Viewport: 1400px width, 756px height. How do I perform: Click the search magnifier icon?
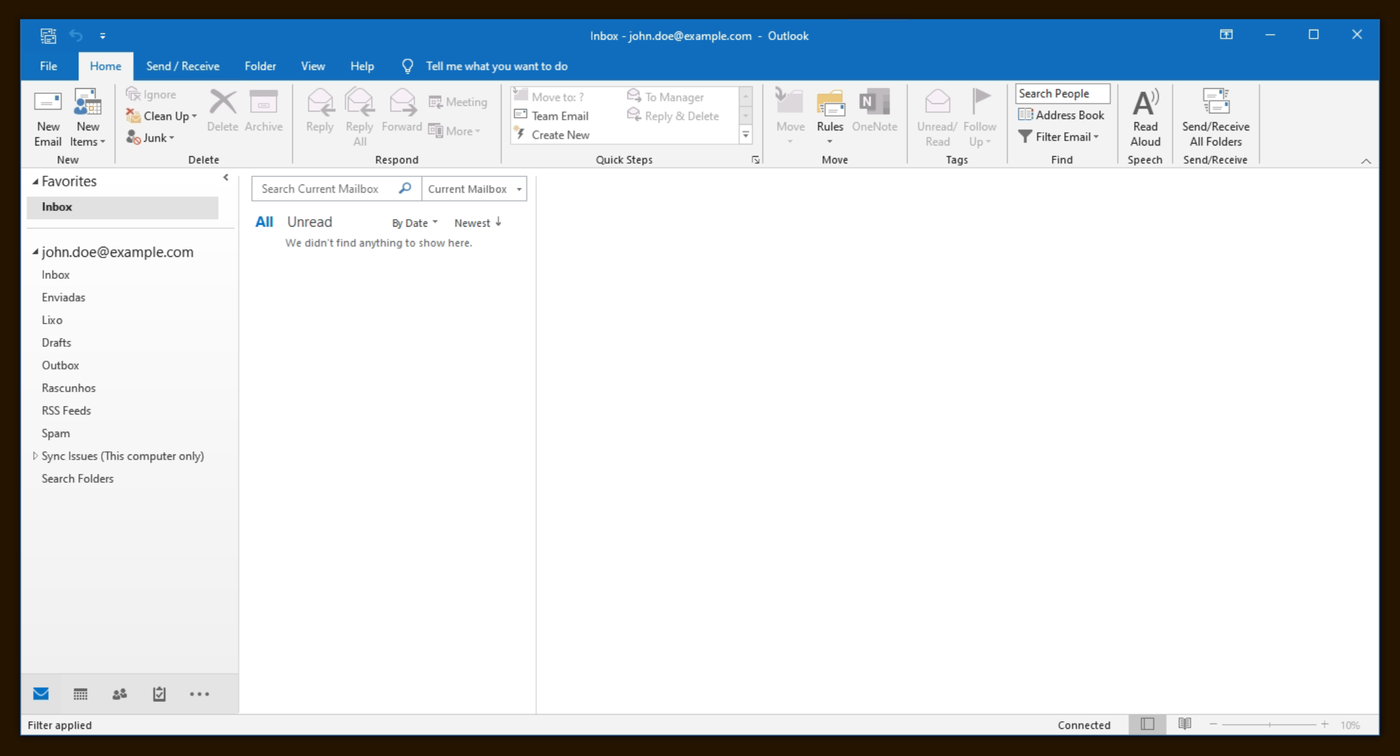(405, 188)
